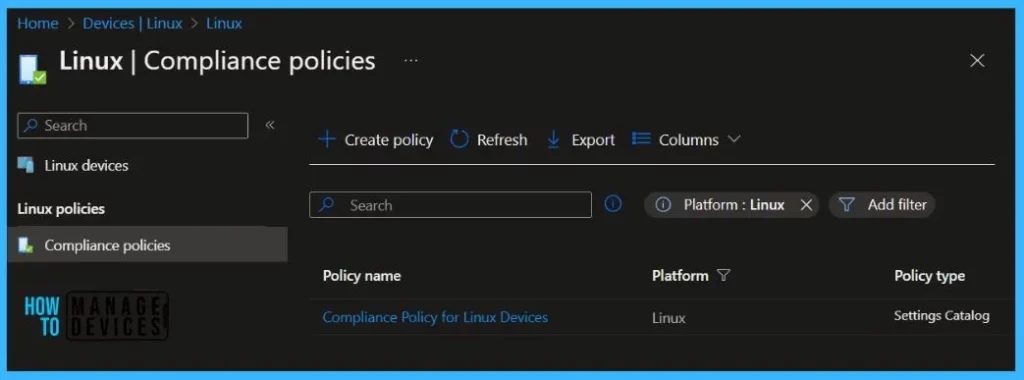The width and height of the screenshot is (1024, 380).
Task: Click the Refresh label
Action: (502, 140)
